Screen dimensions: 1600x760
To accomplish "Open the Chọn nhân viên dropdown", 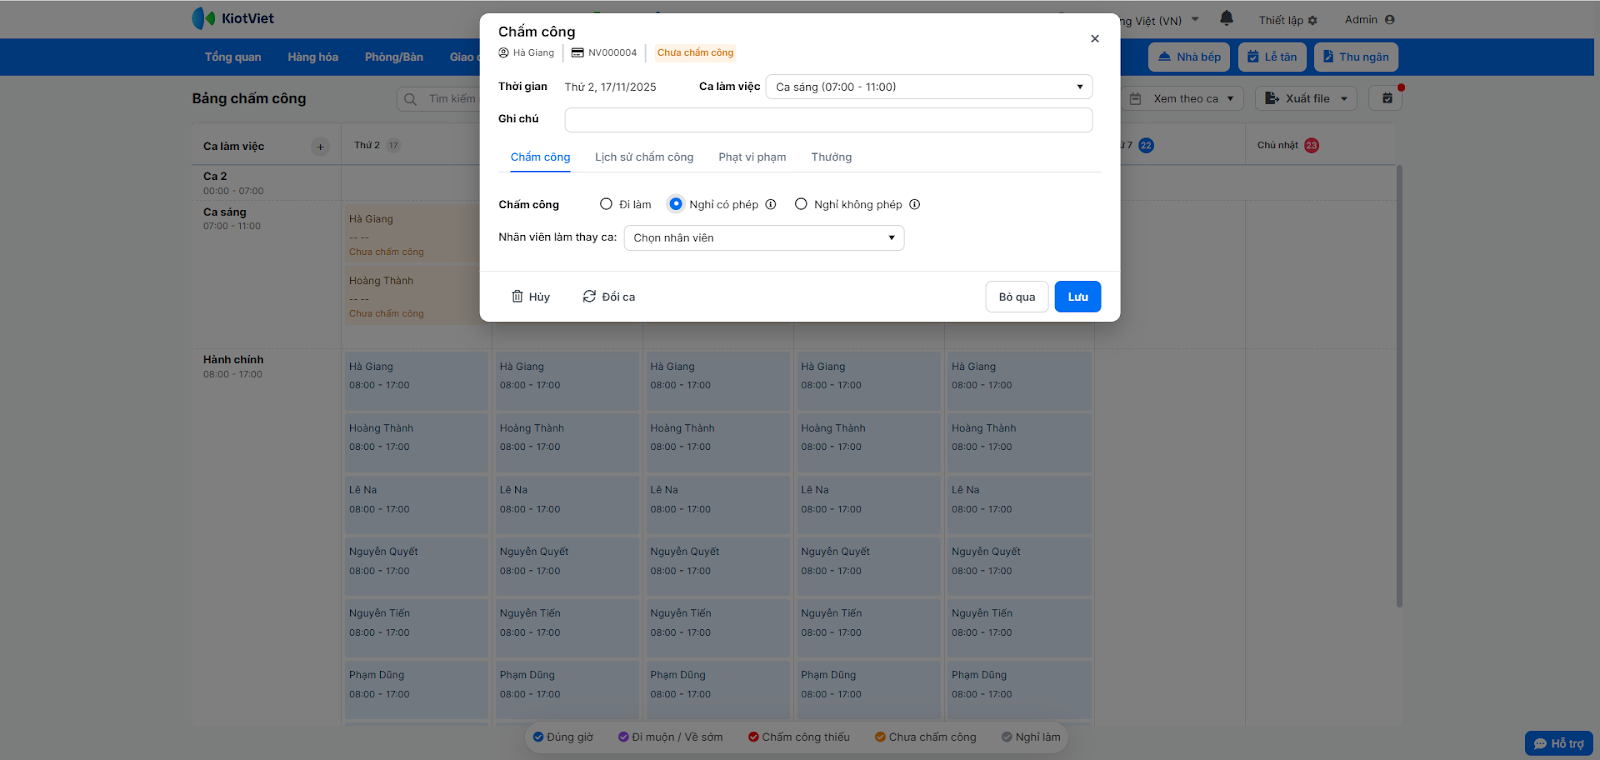I will pos(764,238).
